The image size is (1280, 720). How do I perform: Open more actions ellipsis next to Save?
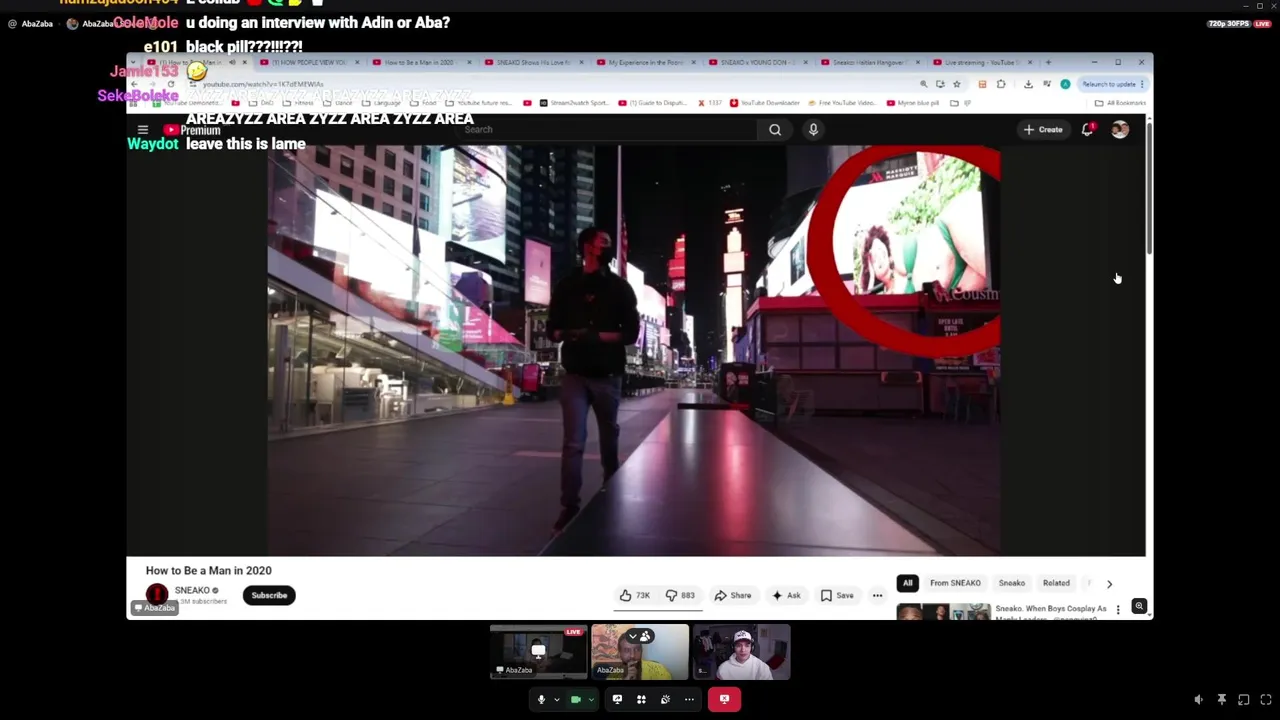(877, 595)
